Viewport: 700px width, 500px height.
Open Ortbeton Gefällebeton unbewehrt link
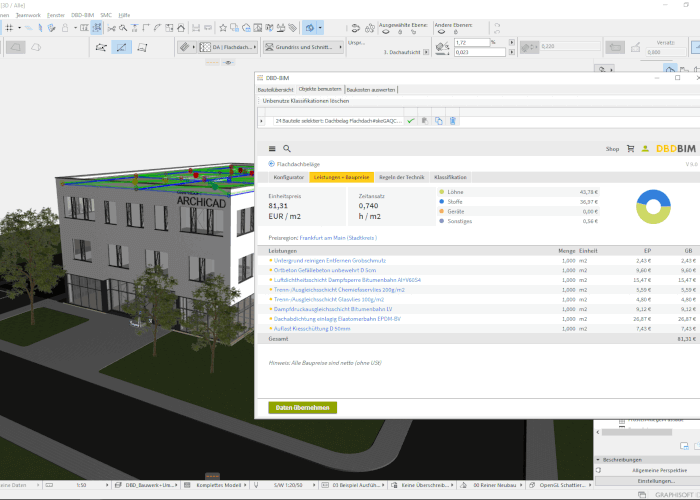point(325,271)
